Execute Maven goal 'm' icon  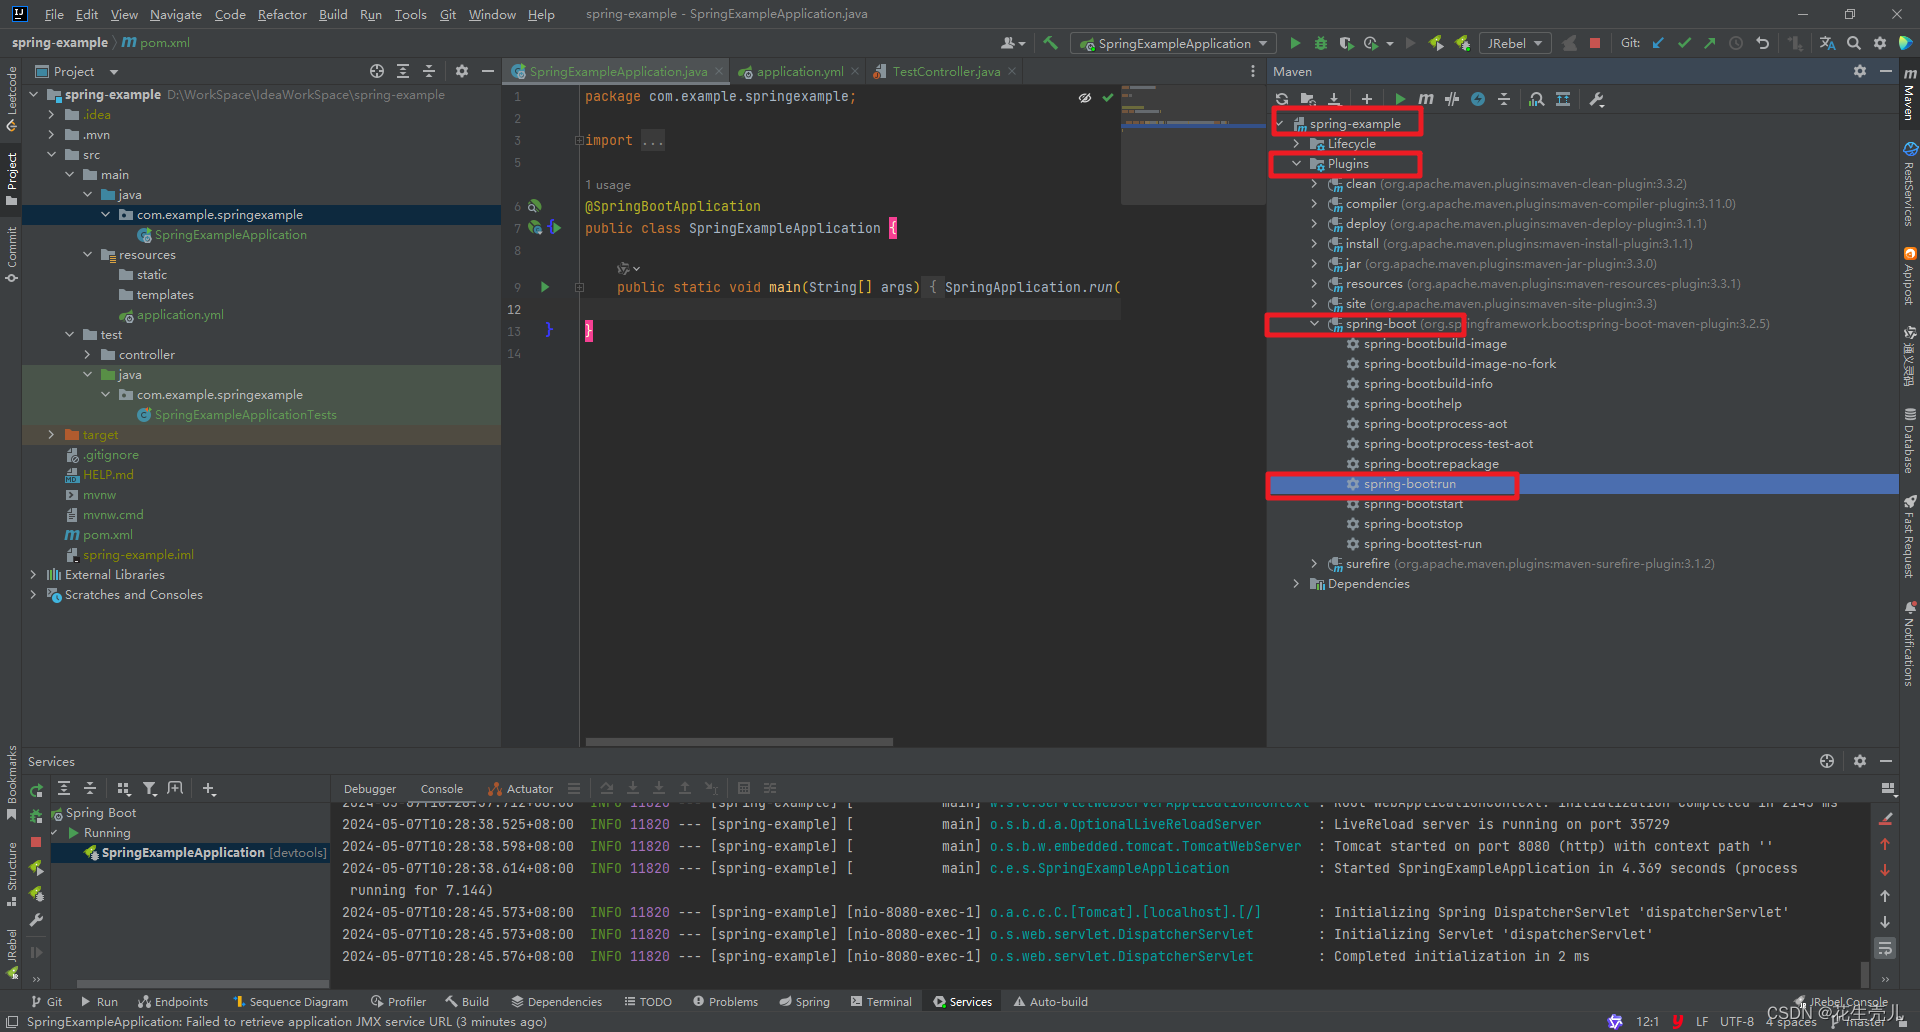pos(1426,99)
